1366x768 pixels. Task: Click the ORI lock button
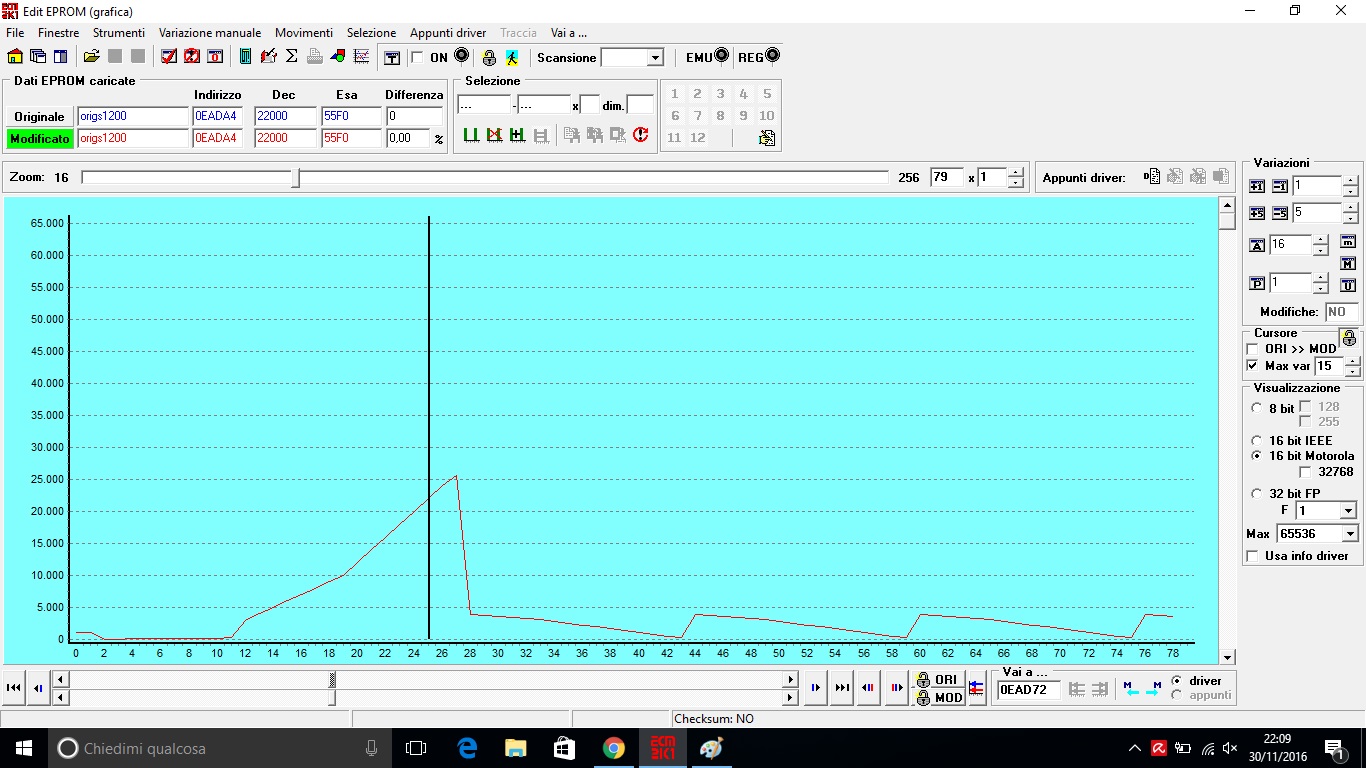click(938, 680)
